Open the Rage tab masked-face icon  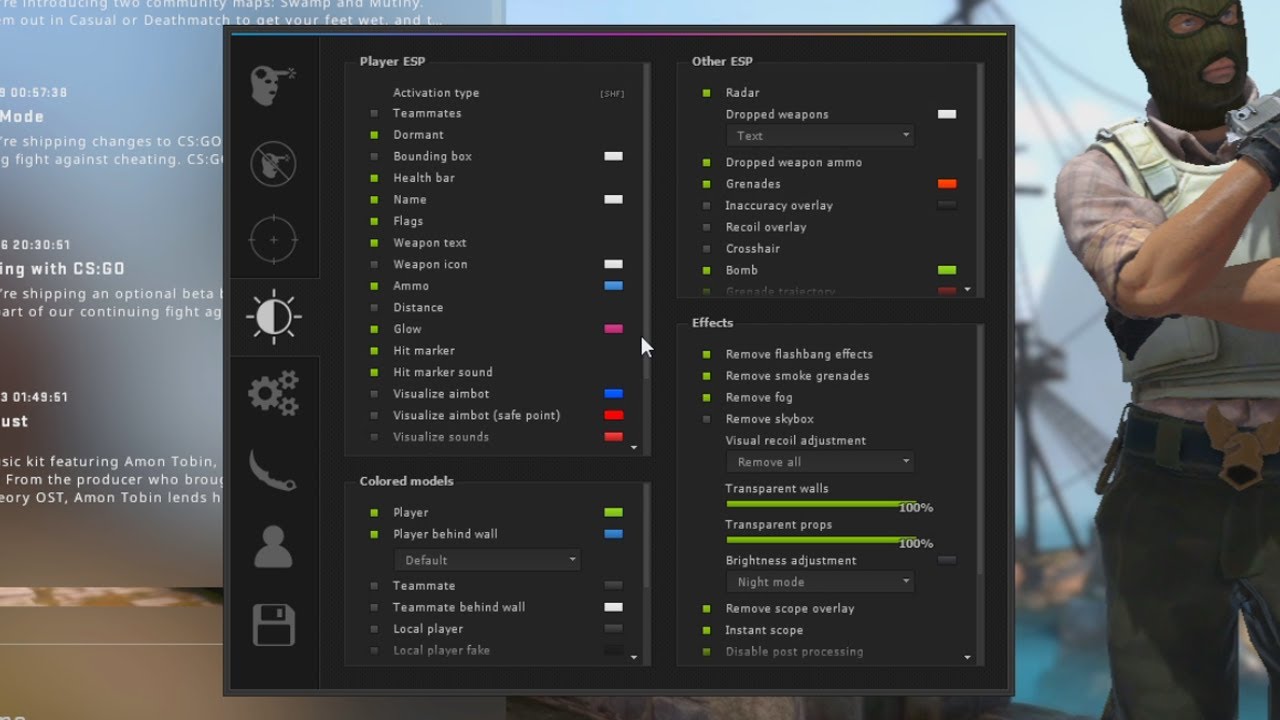[x=273, y=86]
